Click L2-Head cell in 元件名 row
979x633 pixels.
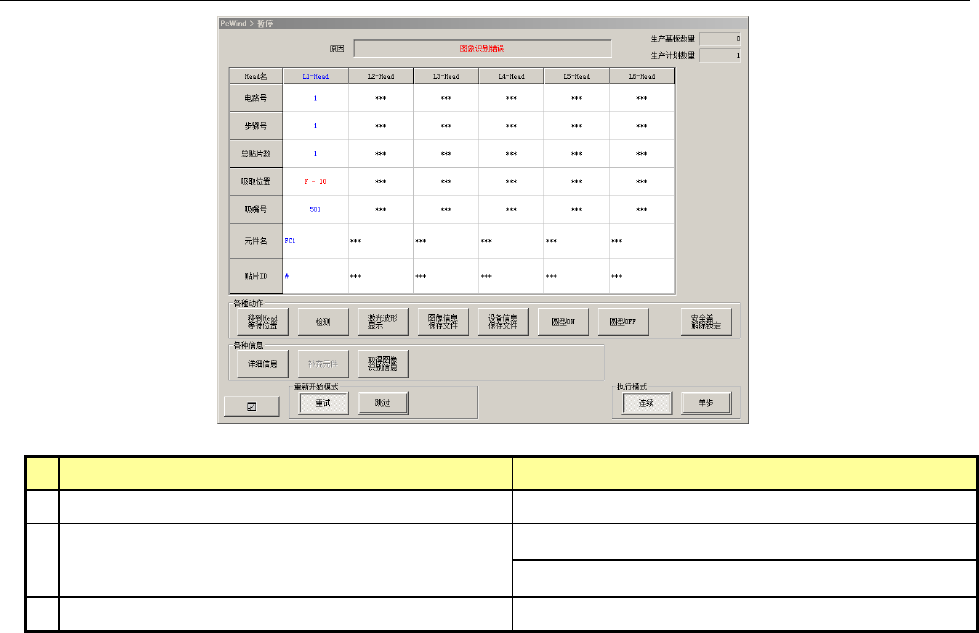(x=381, y=241)
